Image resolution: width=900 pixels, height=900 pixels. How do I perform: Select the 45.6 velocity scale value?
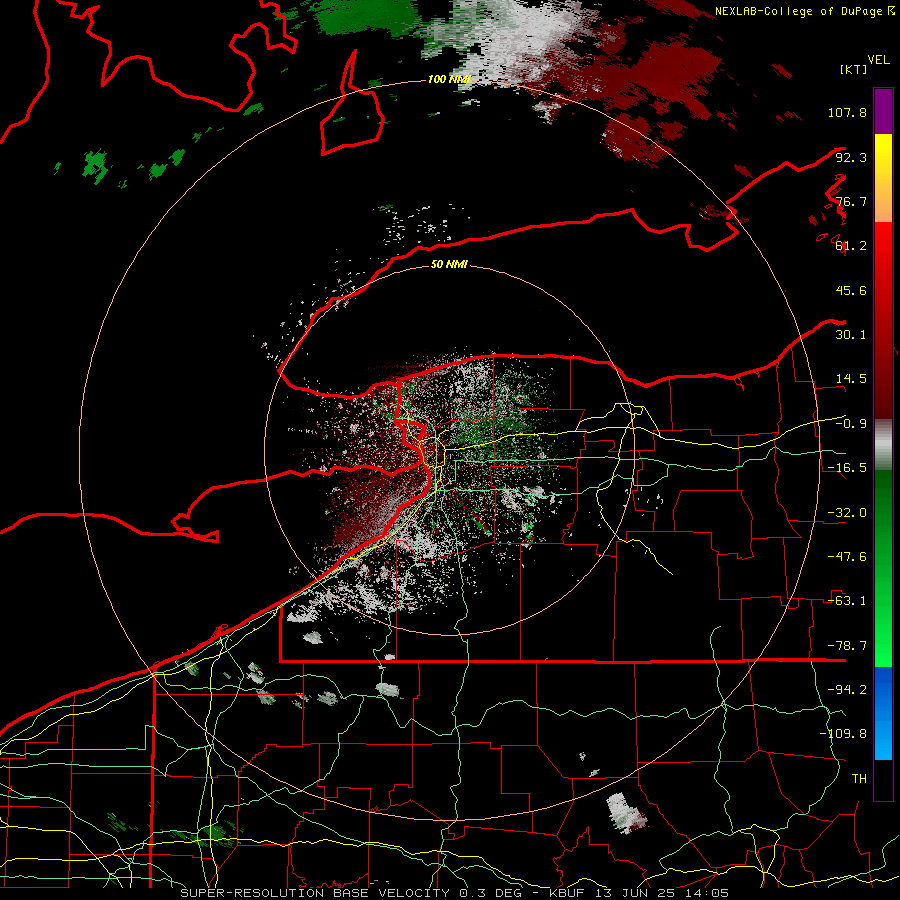click(851, 290)
